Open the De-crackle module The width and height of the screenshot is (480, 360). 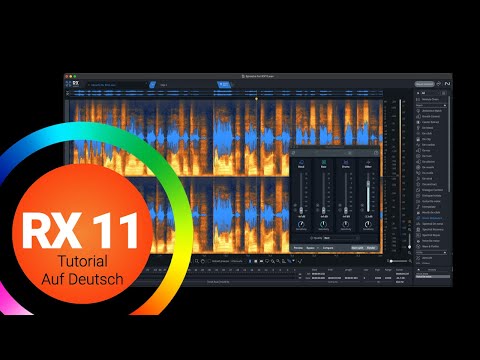click(432, 145)
